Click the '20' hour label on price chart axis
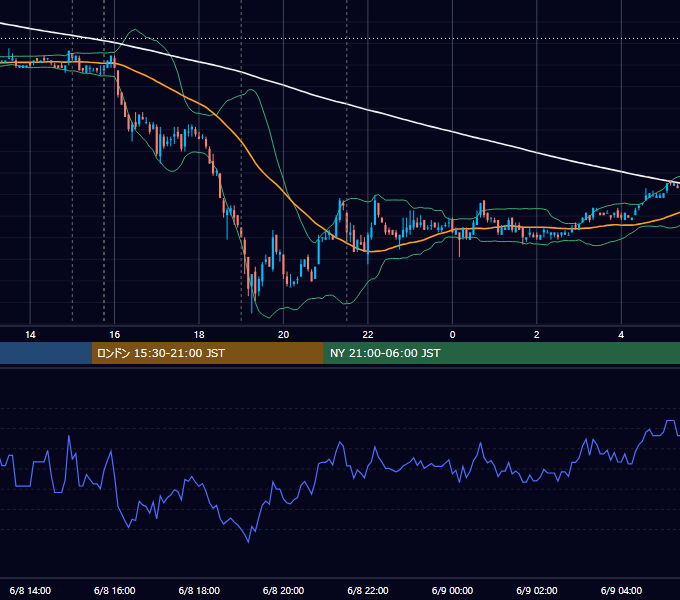Viewport: 680px width, 600px height. pos(283,335)
